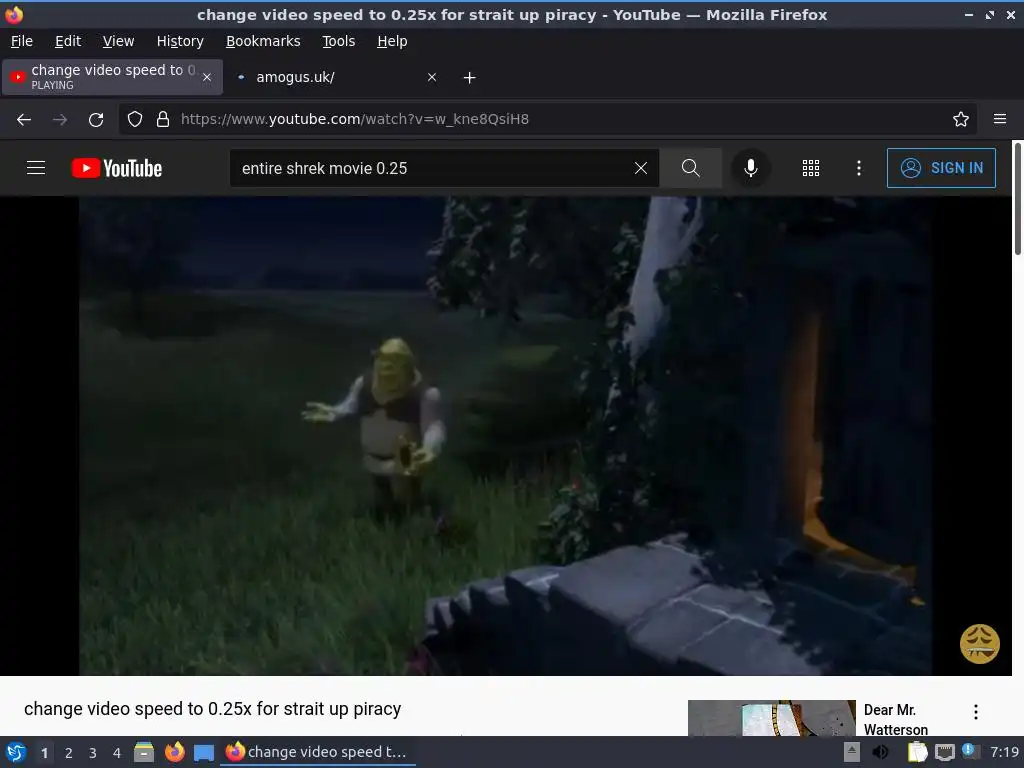Click the update notifier tray icon
Screen dimensions: 1024x768
pos(970,751)
